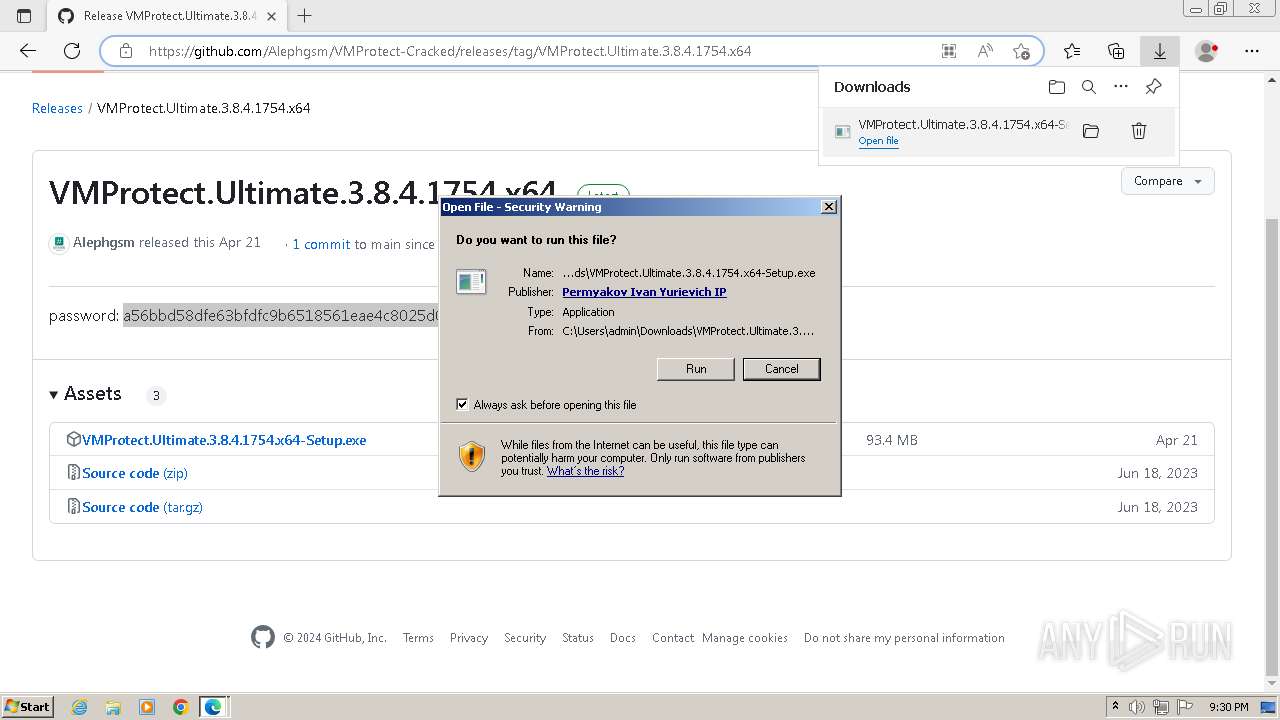The height and width of the screenshot is (720, 1280).
Task: Download VMProtect.Ultimate.3.8.4.1754.x64-Setup.exe asset
Action: [x=224, y=440]
